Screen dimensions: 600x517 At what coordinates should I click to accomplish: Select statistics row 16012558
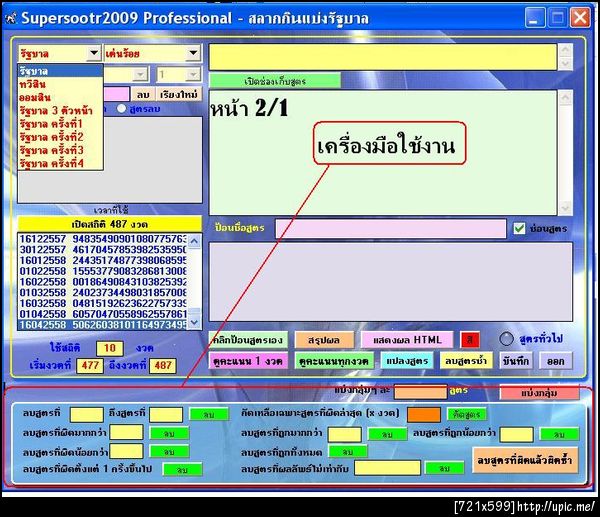tap(103, 260)
